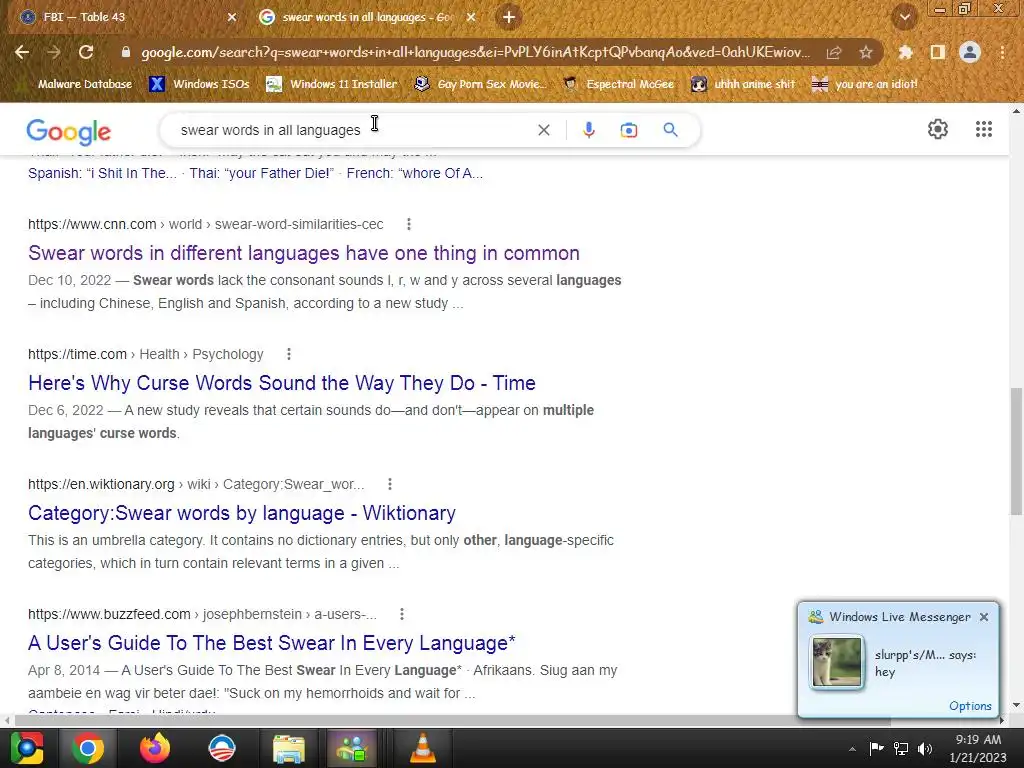The image size is (1024, 768).
Task: Open the Chrome profile avatar
Action: tap(970, 52)
